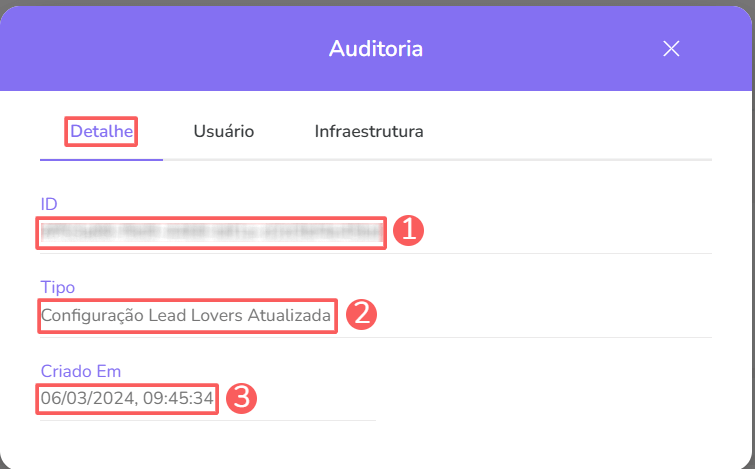Click the gray tab divider right of Infraestrutura
The width and height of the screenshot is (755, 469).
pos(570,159)
